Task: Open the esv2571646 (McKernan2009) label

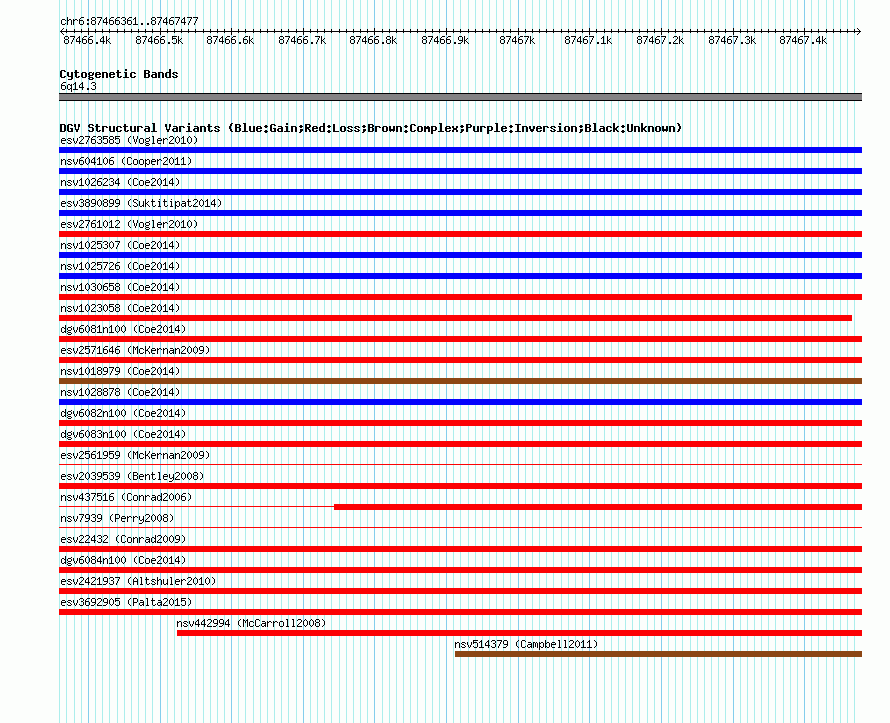Action: point(135,350)
